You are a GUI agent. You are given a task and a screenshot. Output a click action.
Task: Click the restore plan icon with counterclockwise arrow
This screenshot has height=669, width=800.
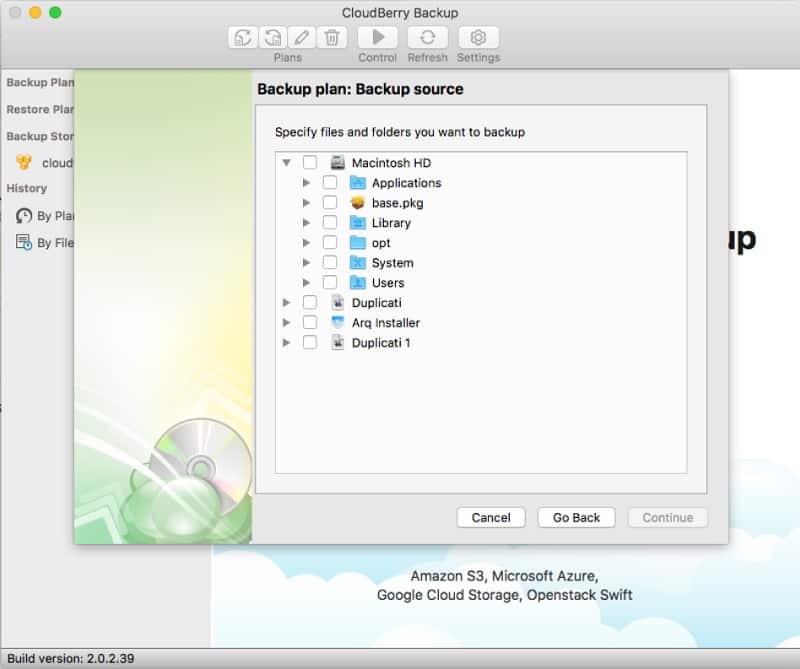pos(272,37)
